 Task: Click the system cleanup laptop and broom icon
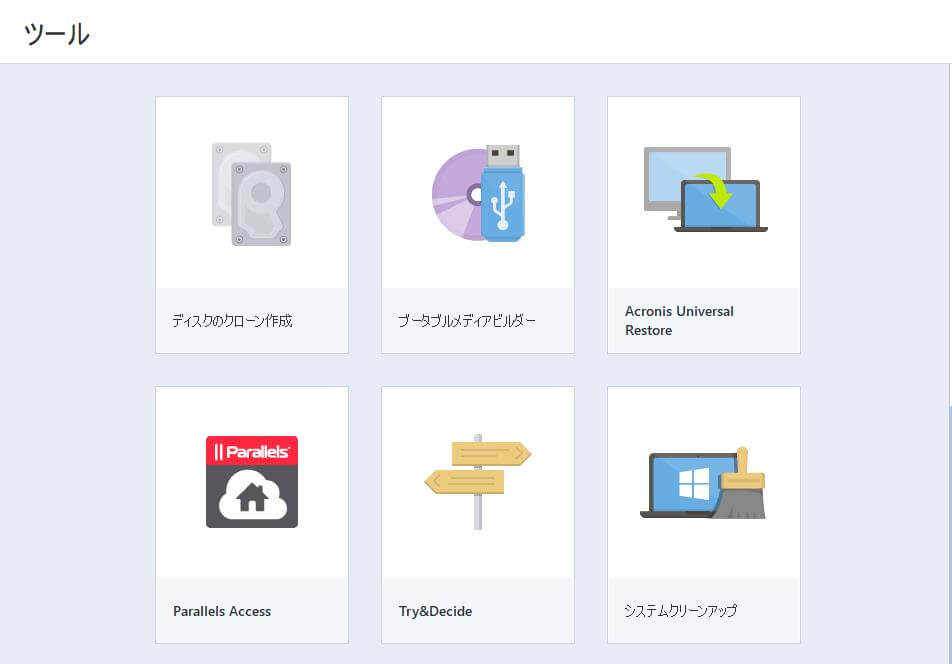703,483
